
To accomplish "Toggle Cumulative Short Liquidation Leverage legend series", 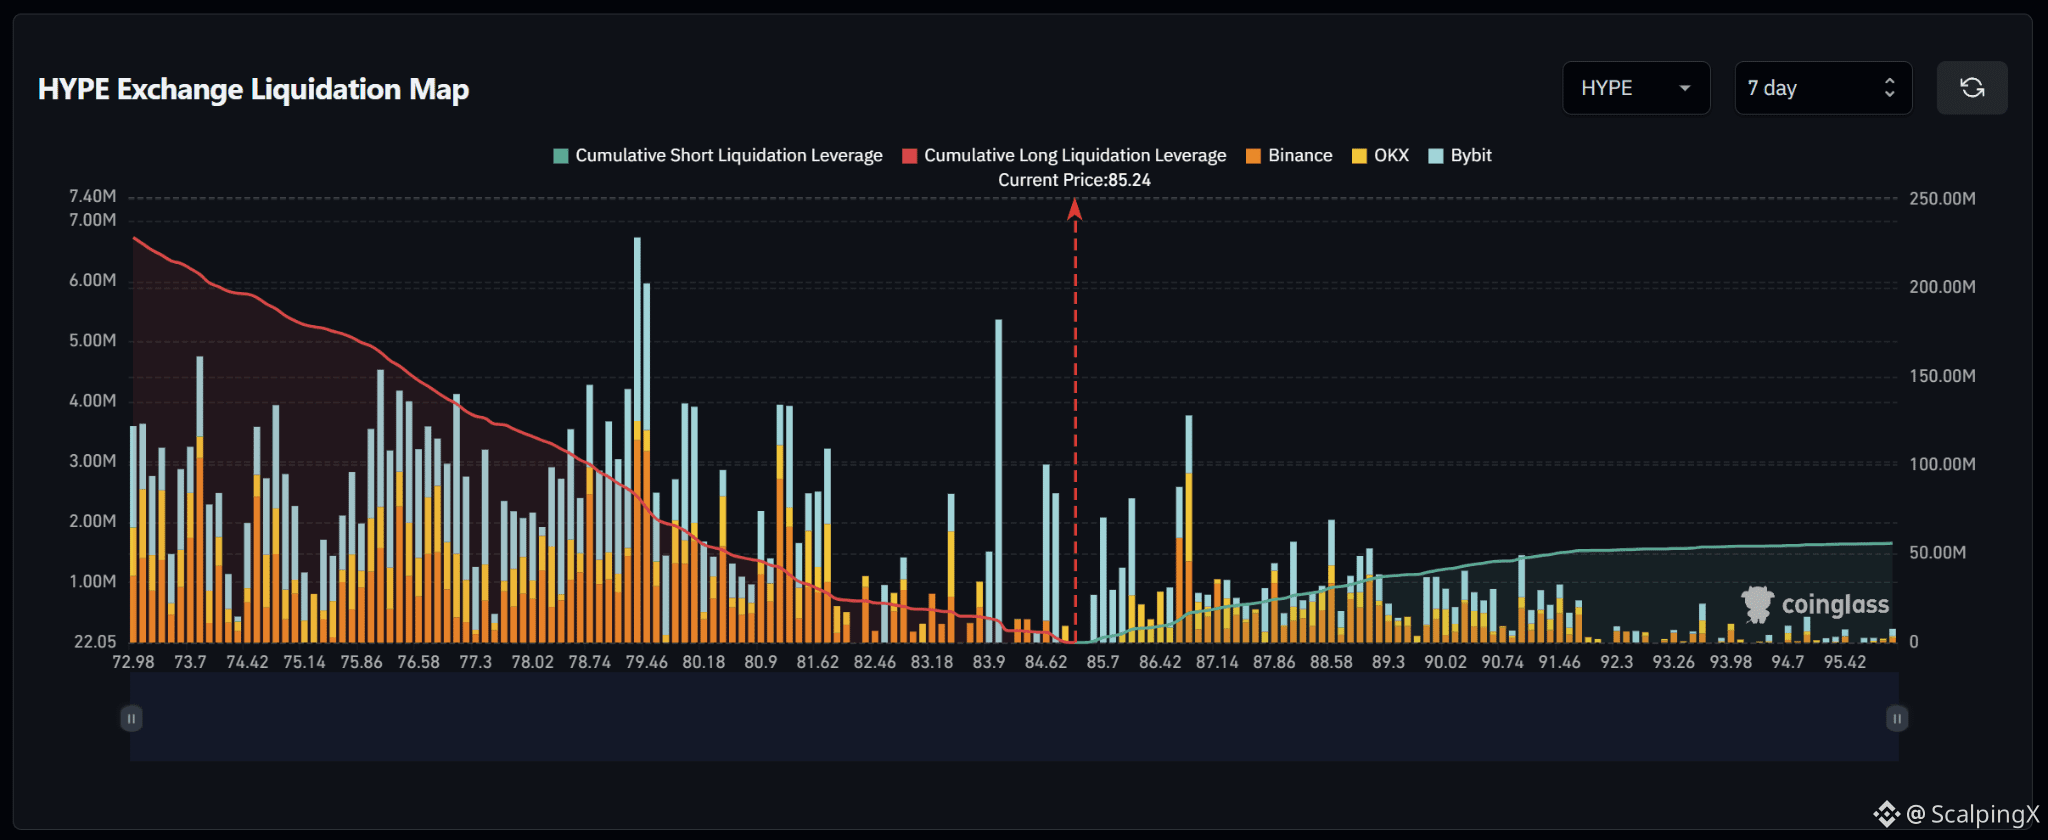I will (x=718, y=155).
